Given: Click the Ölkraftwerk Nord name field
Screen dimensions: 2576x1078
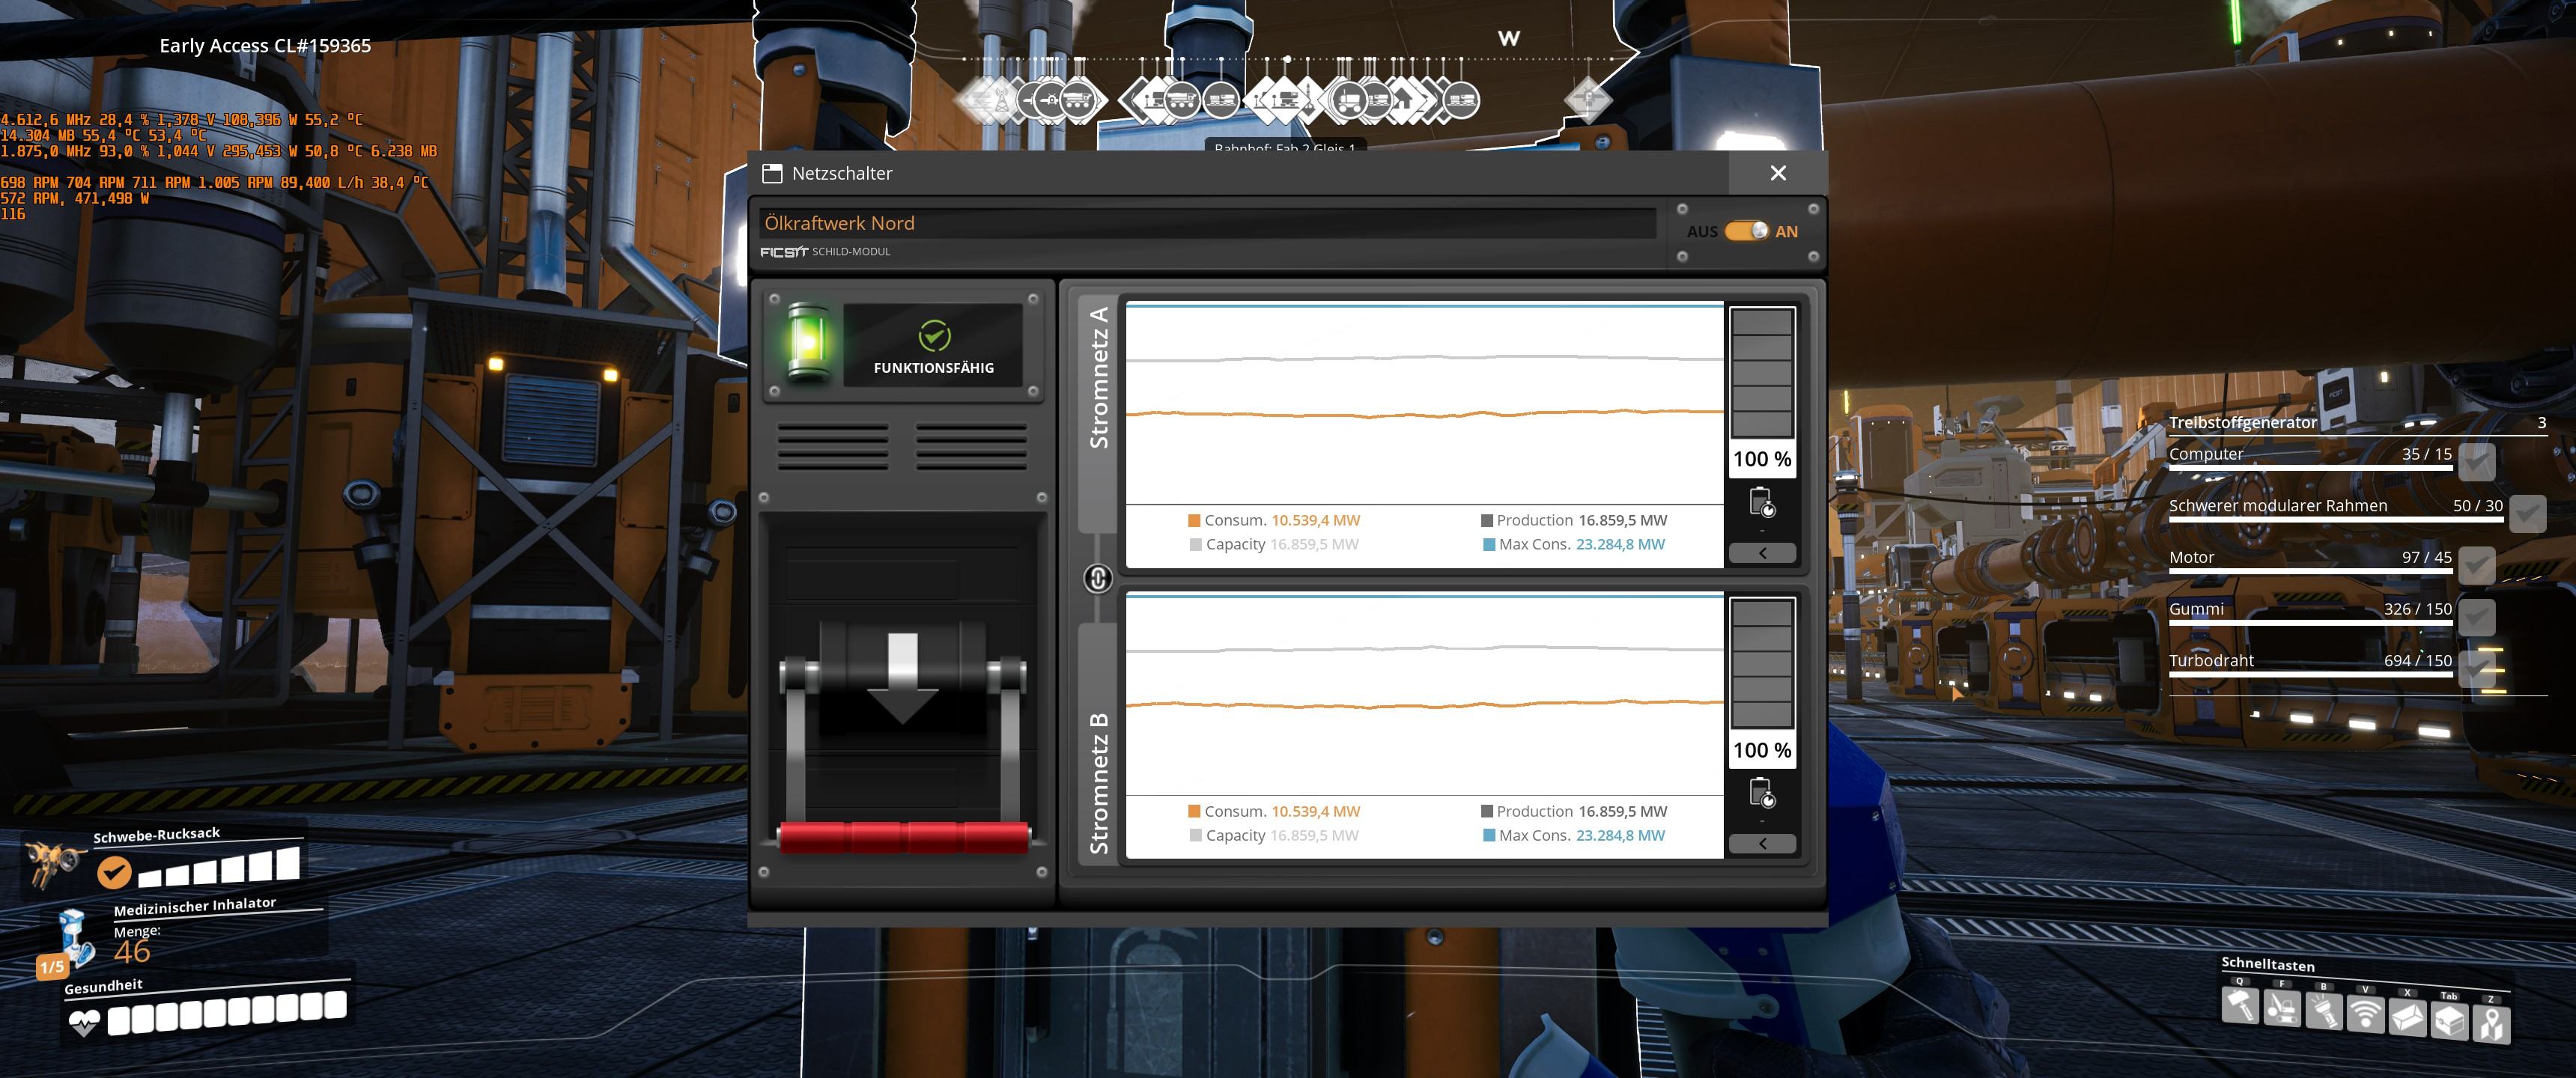Looking at the screenshot, I should [x=1207, y=223].
